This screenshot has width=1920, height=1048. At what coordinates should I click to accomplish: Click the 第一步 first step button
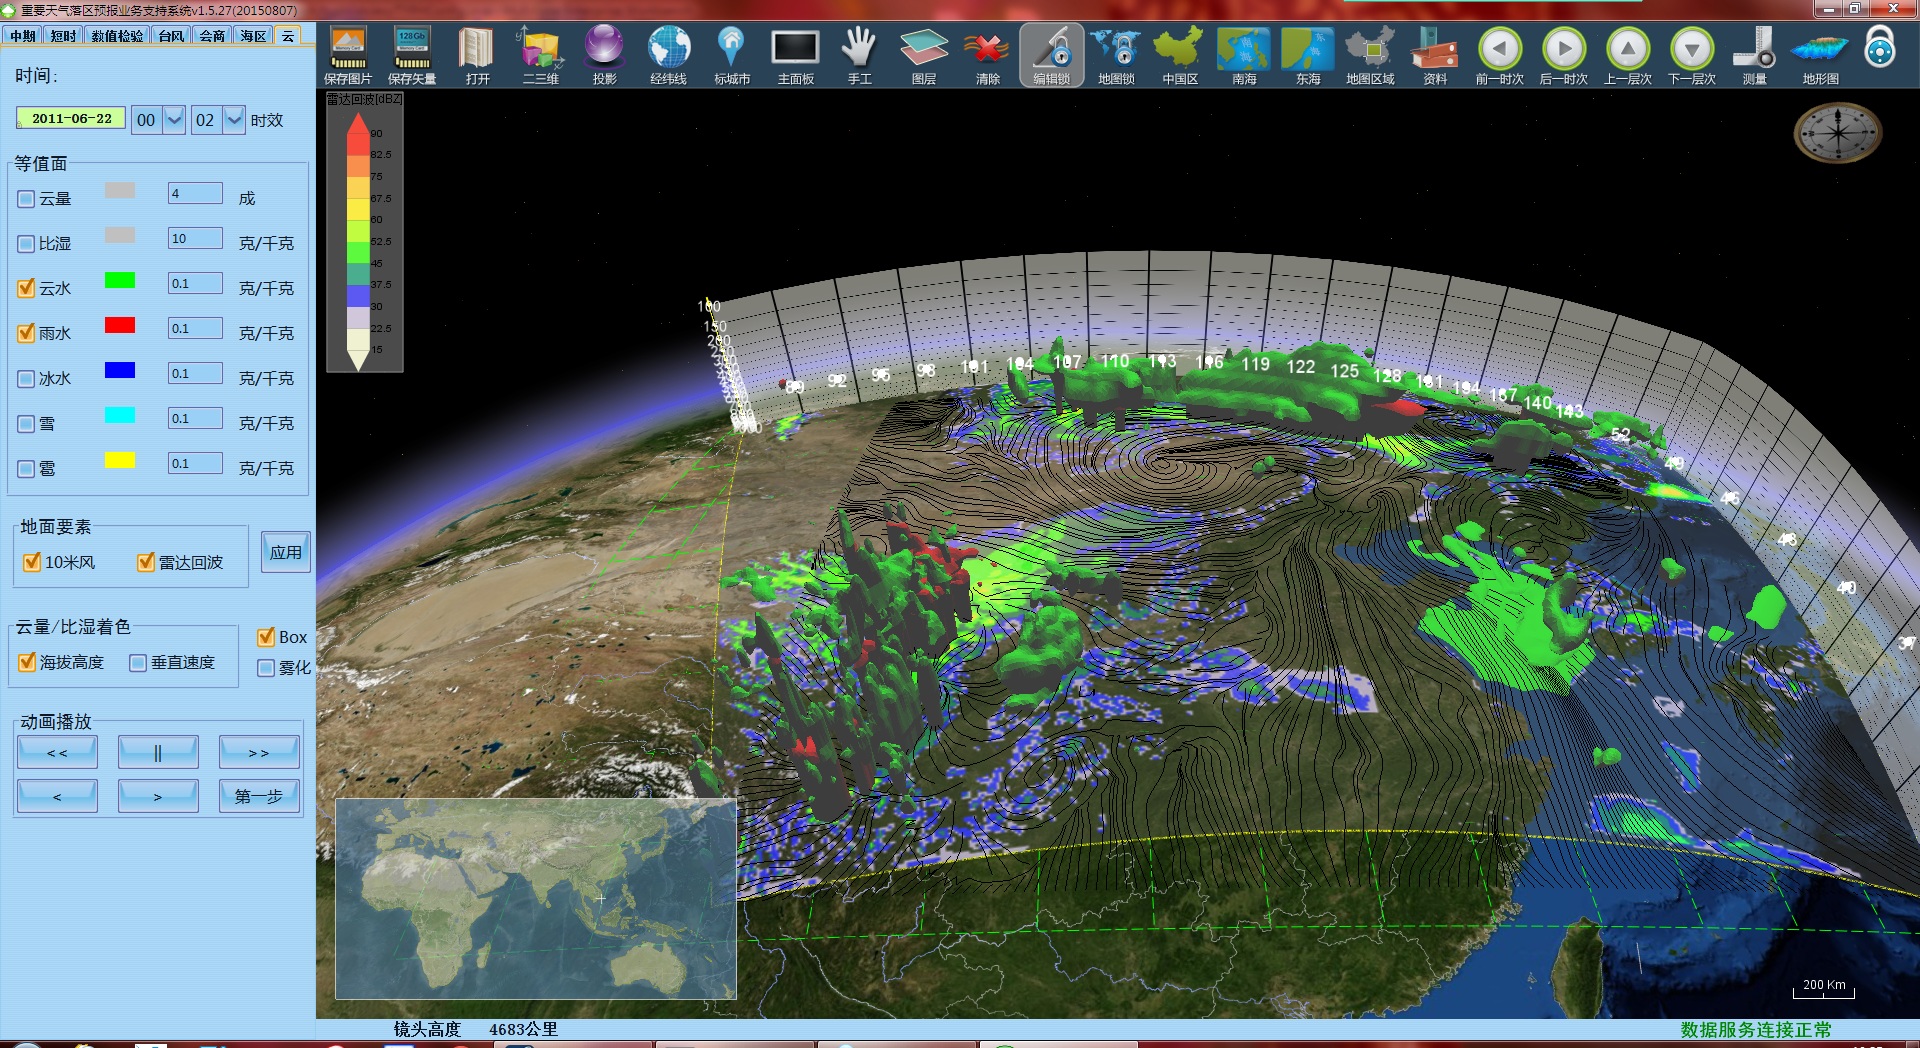coord(259,797)
